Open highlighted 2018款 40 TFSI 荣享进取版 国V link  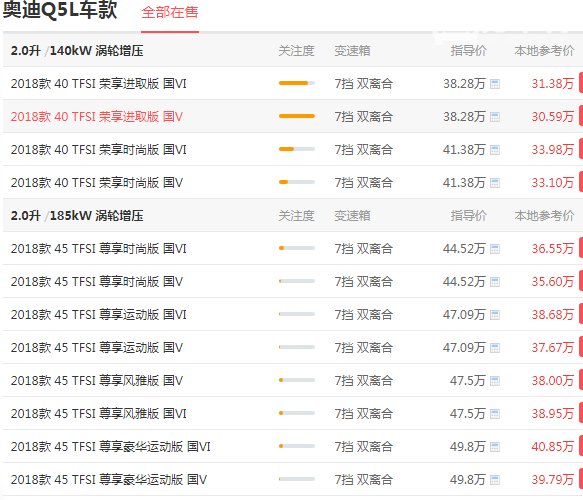pos(97,117)
